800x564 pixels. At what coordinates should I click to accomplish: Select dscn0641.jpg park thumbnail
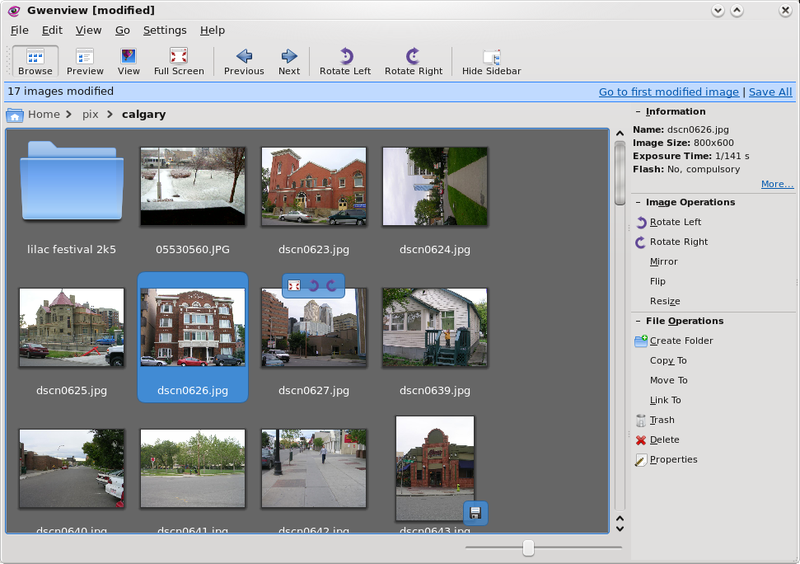193,469
